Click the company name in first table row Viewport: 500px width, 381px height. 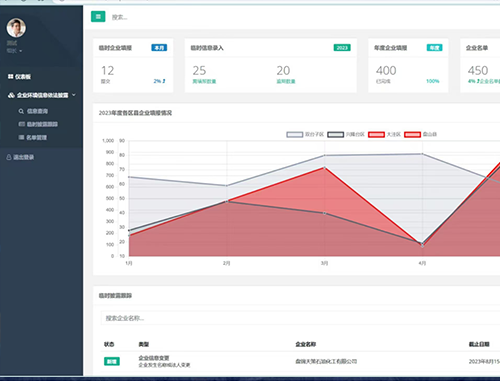point(326,361)
